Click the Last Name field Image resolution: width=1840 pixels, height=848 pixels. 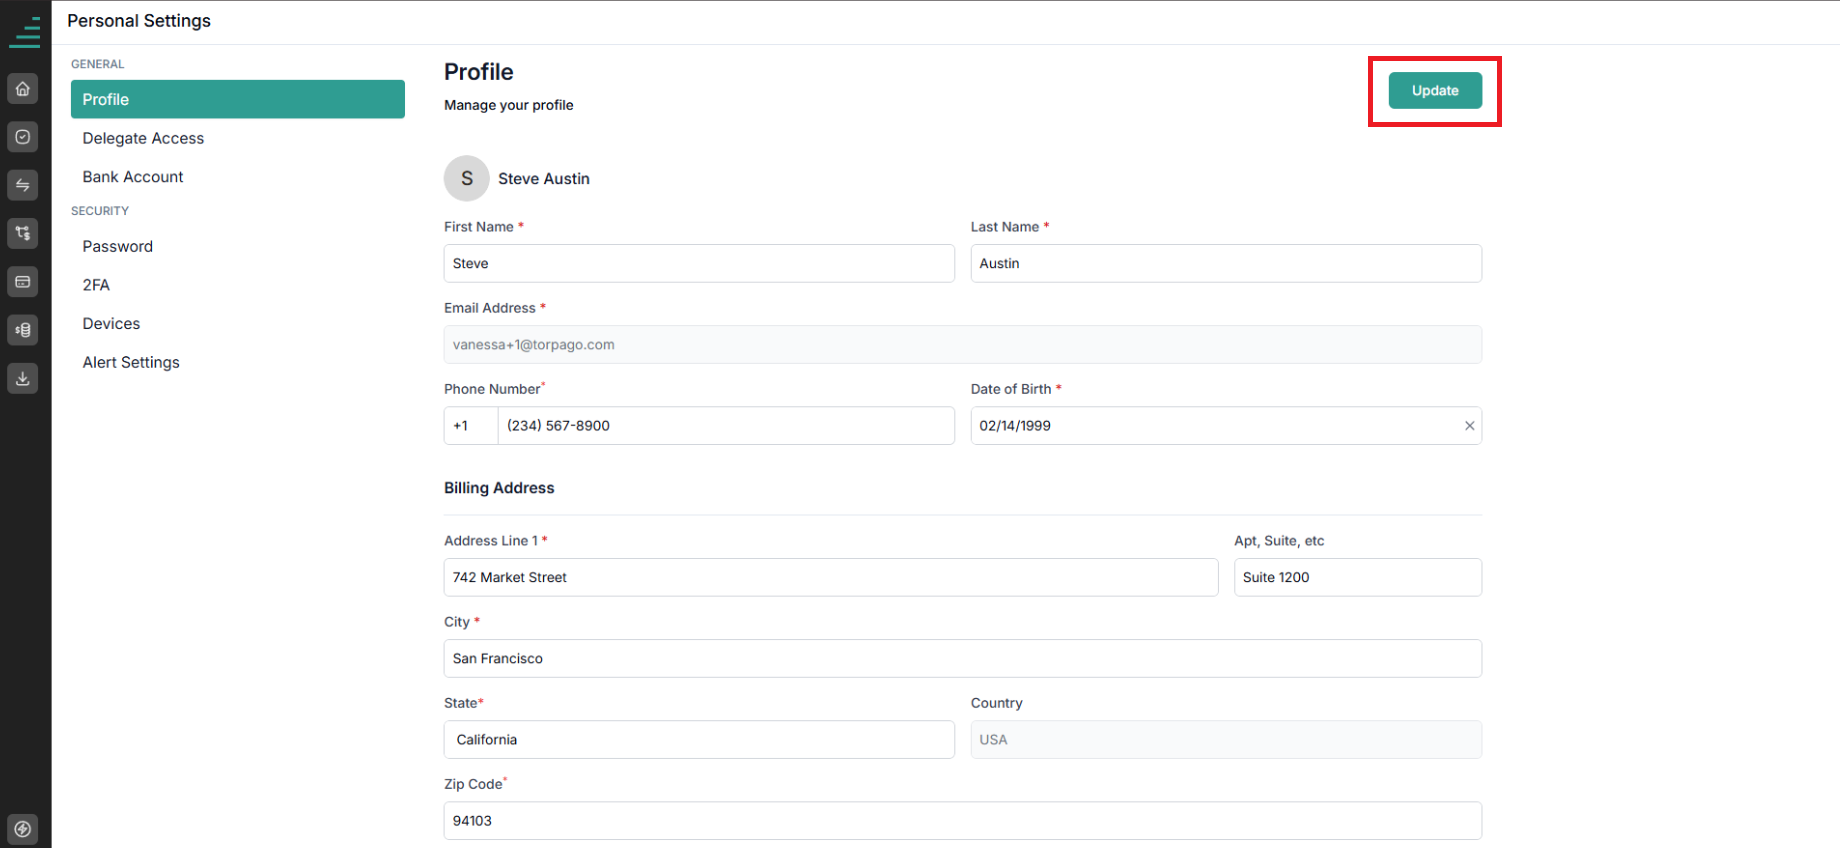1226,264
